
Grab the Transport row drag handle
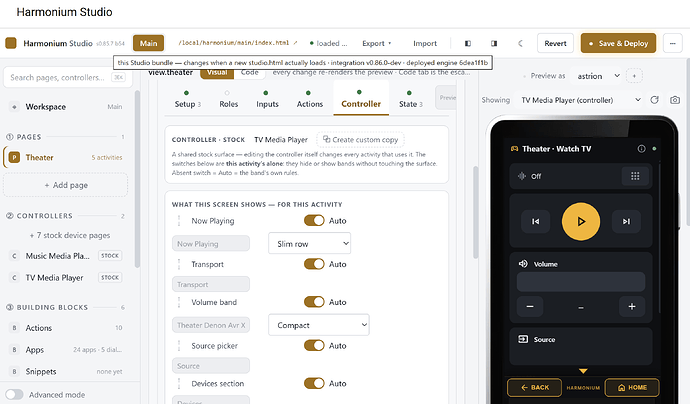[179, 264]
